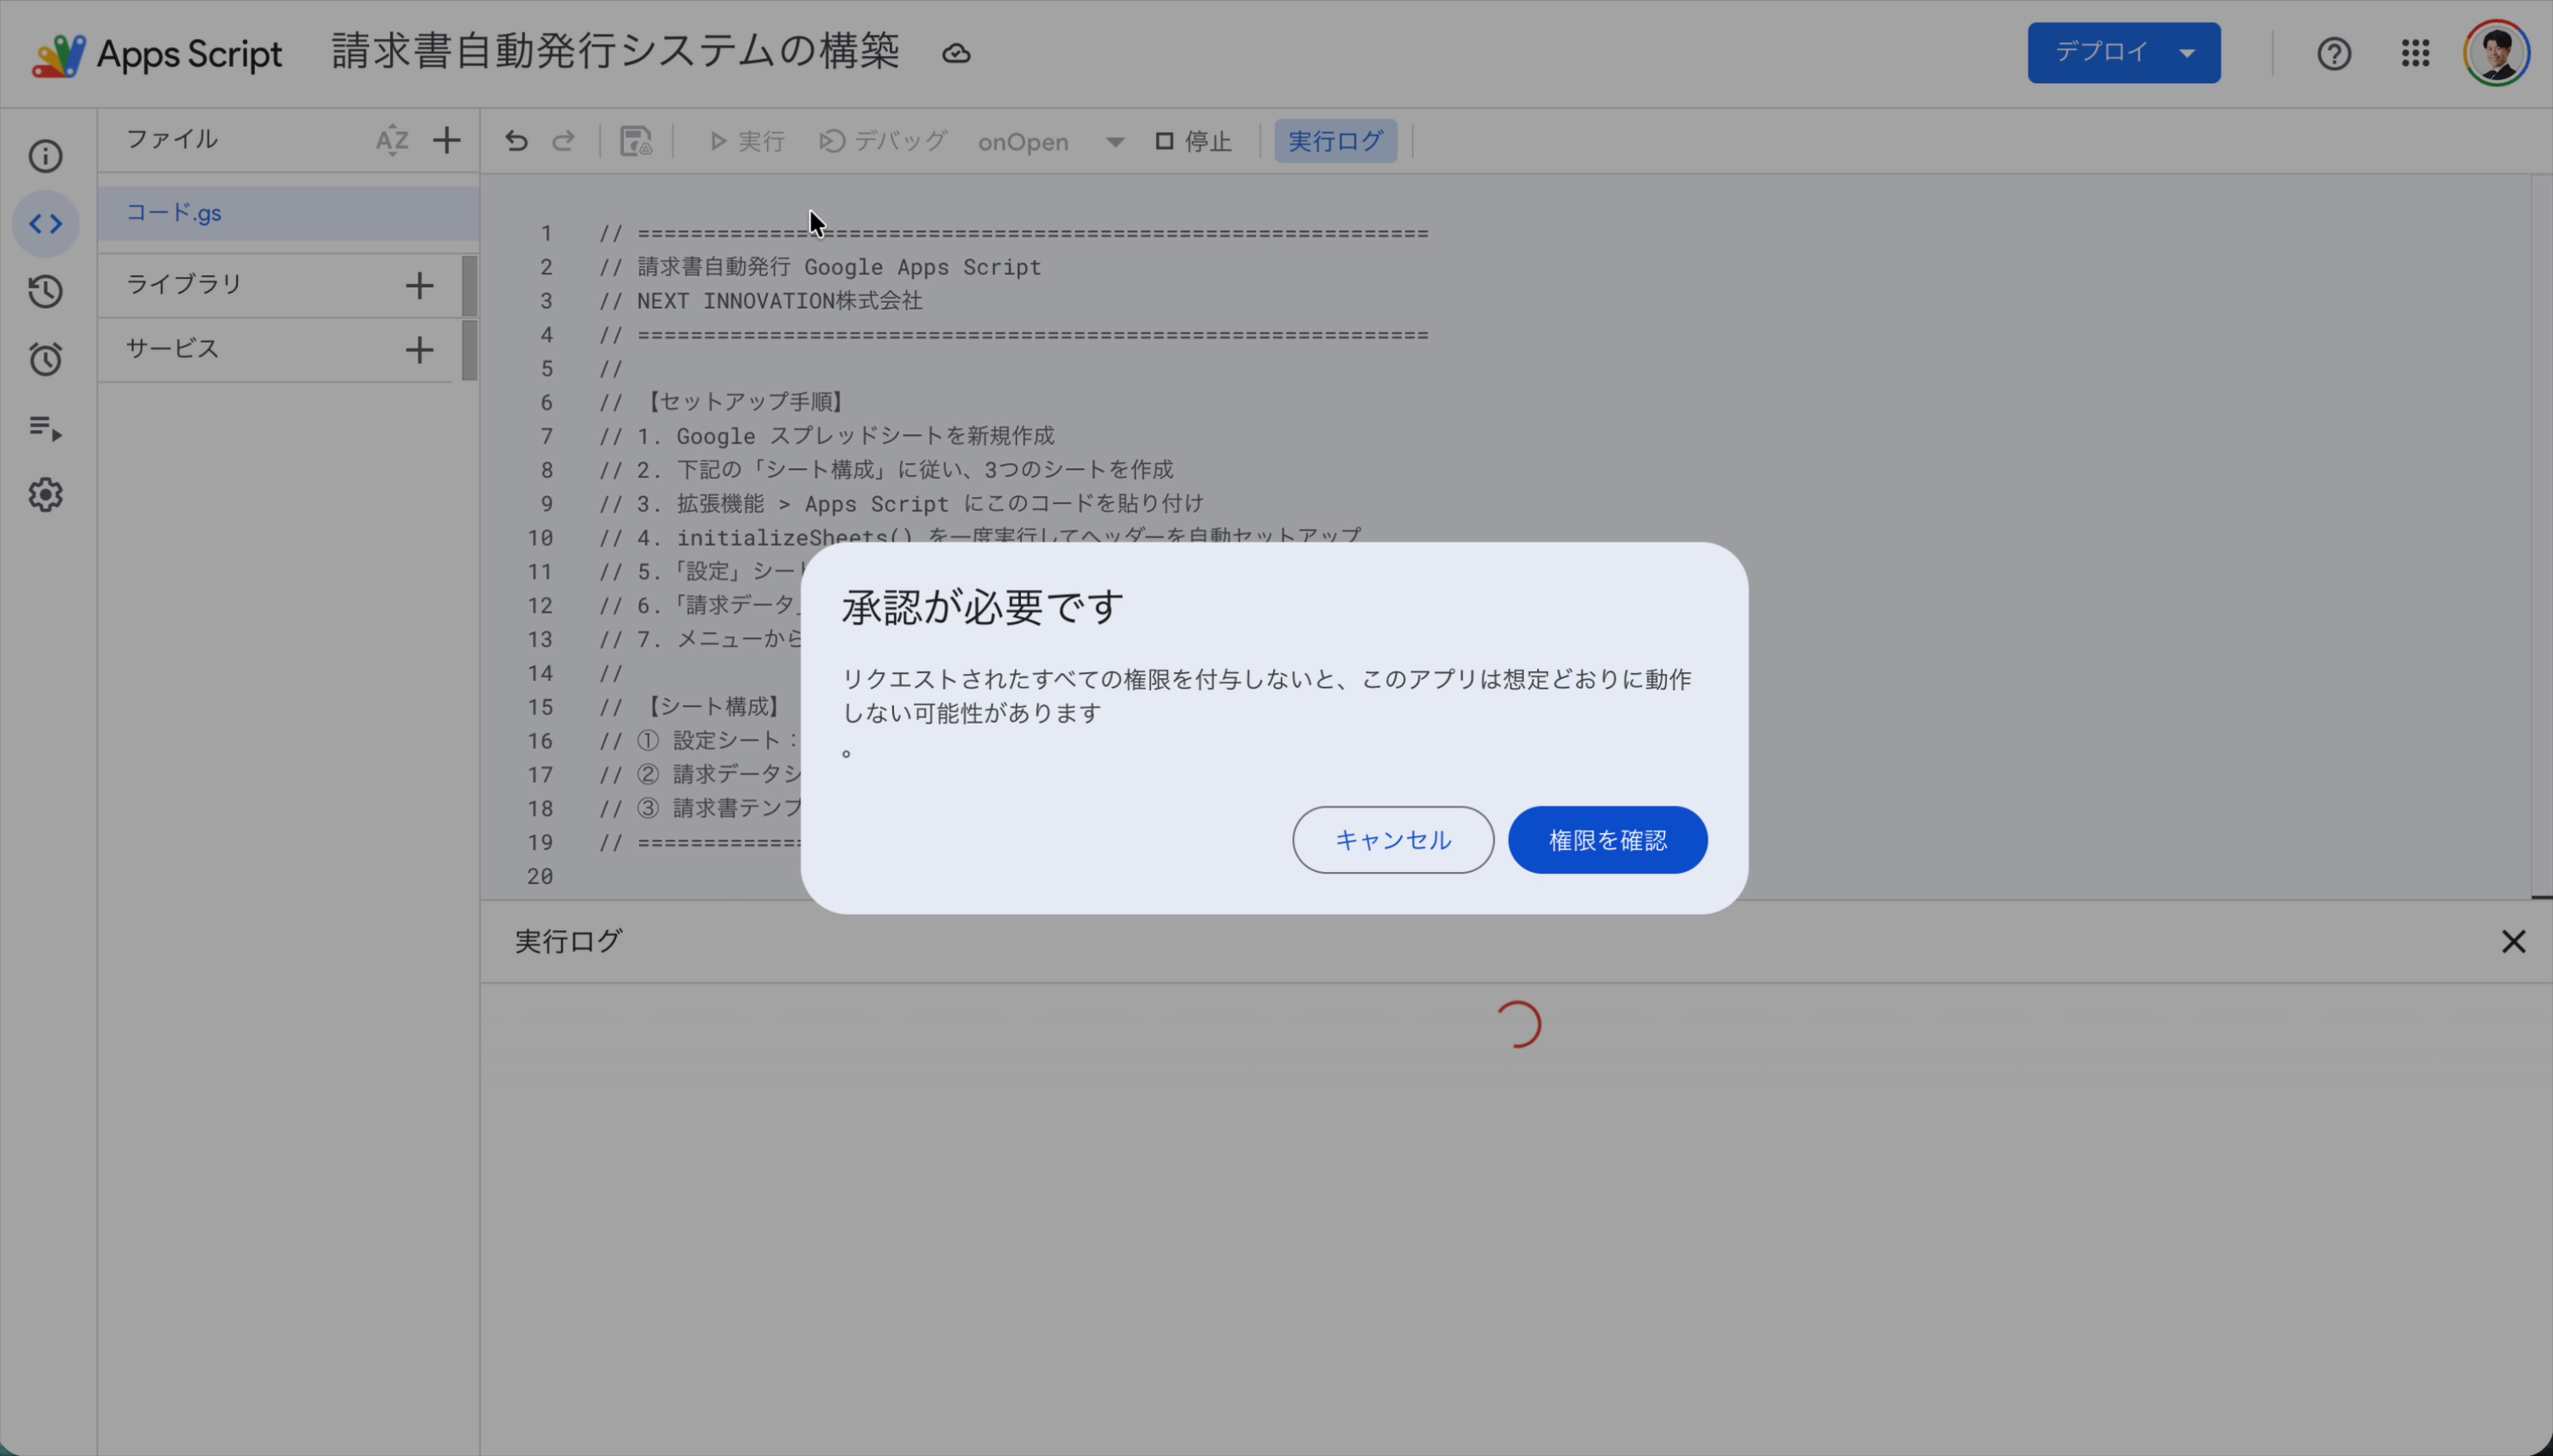Open the Google apps launcher grid

click(2414, 53)
